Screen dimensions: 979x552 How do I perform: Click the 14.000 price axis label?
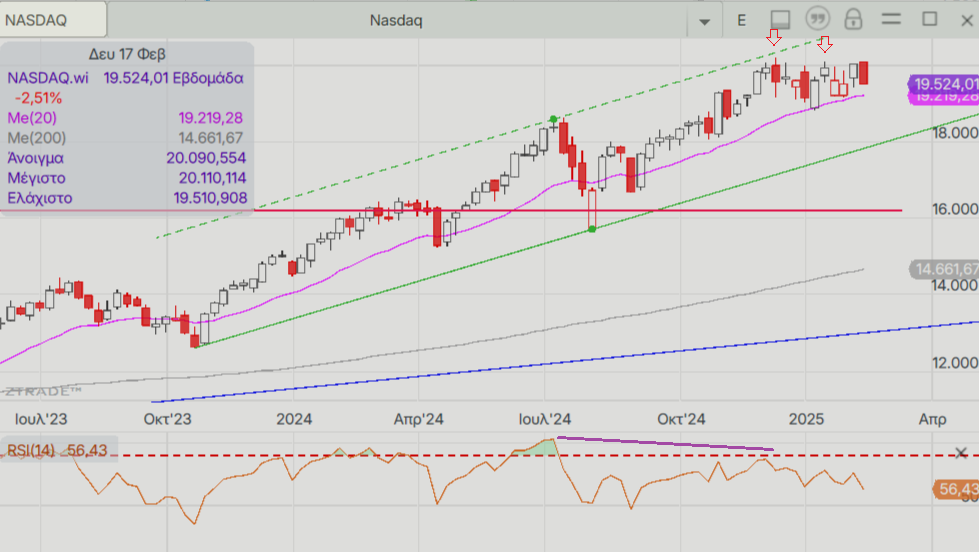pos(955,285)
